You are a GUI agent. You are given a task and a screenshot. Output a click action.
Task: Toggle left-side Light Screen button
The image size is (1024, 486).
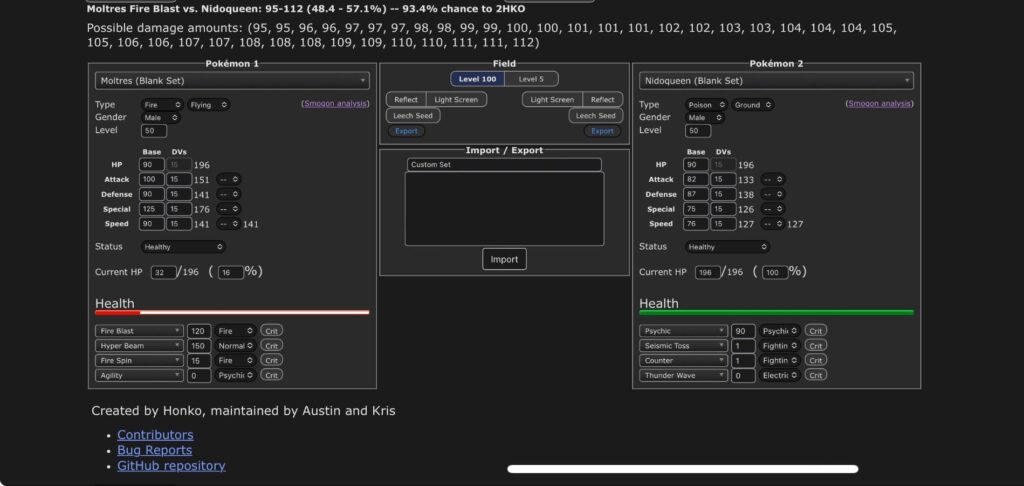pos(456,100)
